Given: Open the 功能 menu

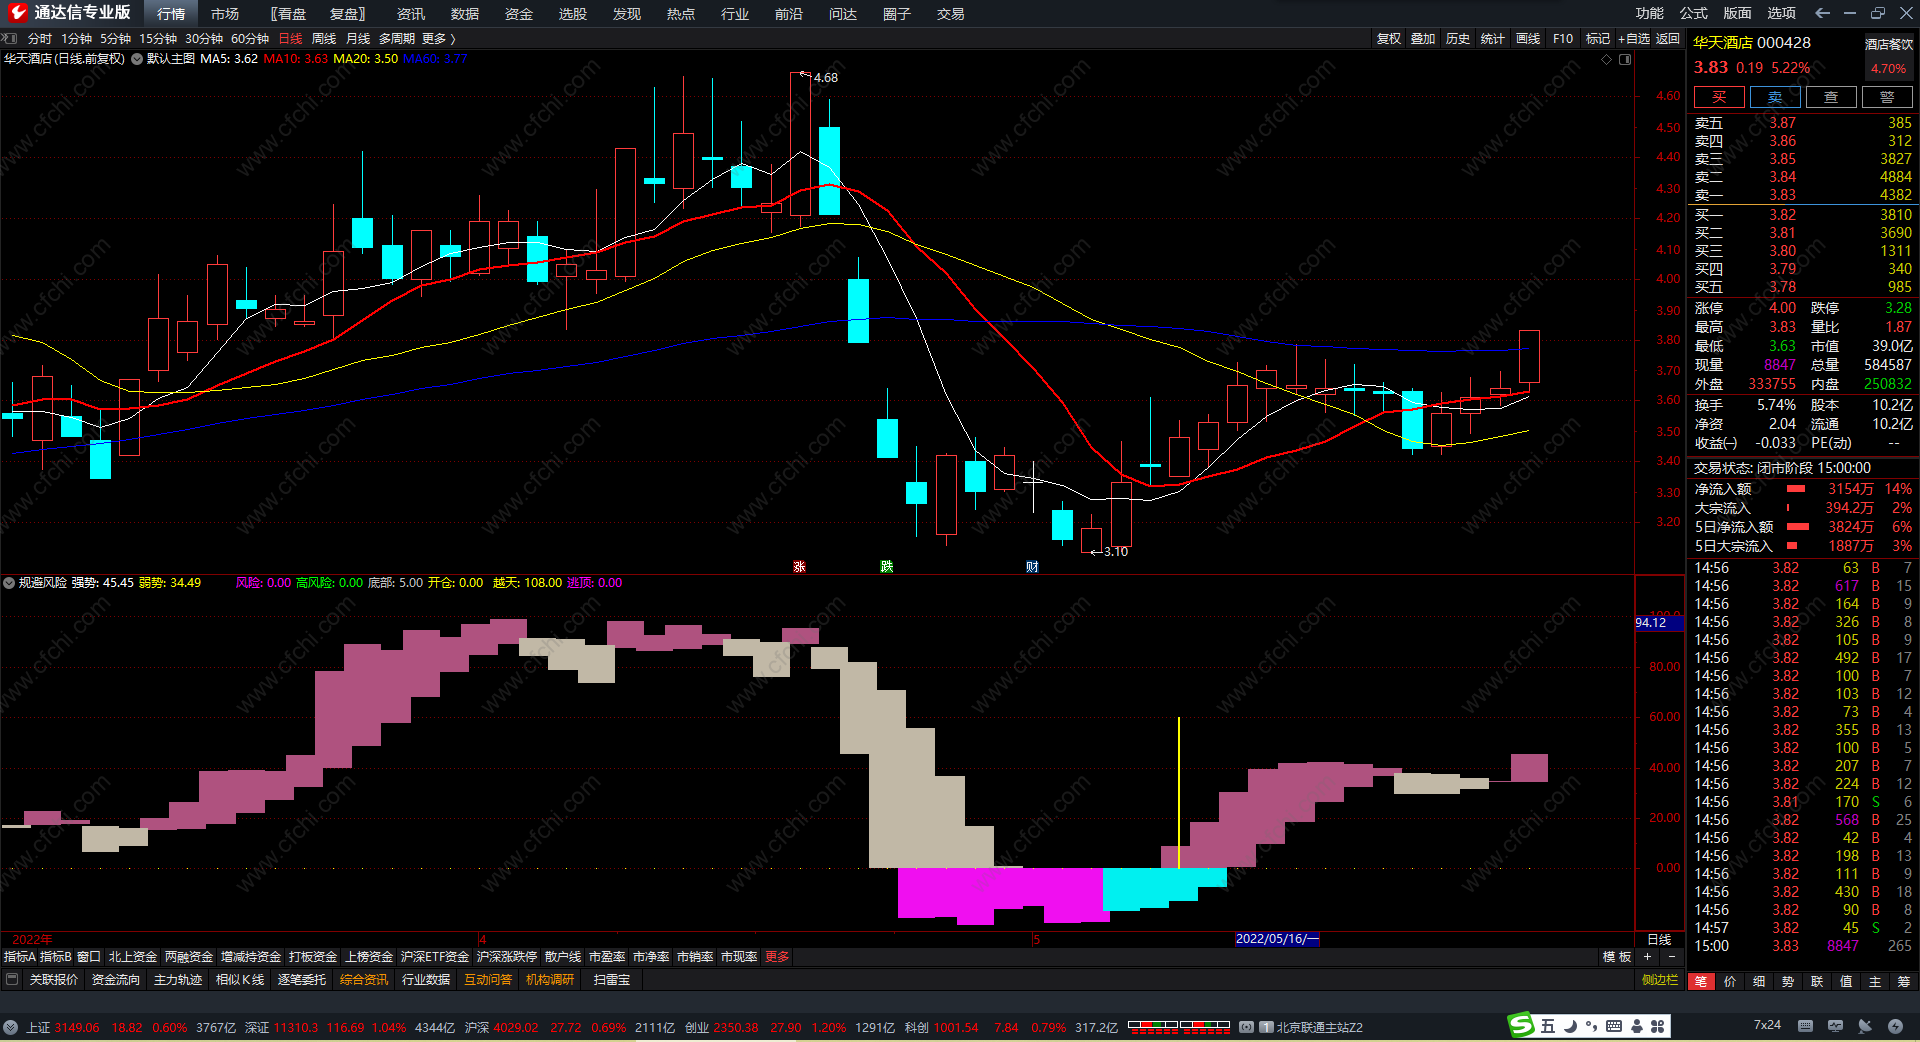Looking at the screenshot, I should [x=1650, y=13].
